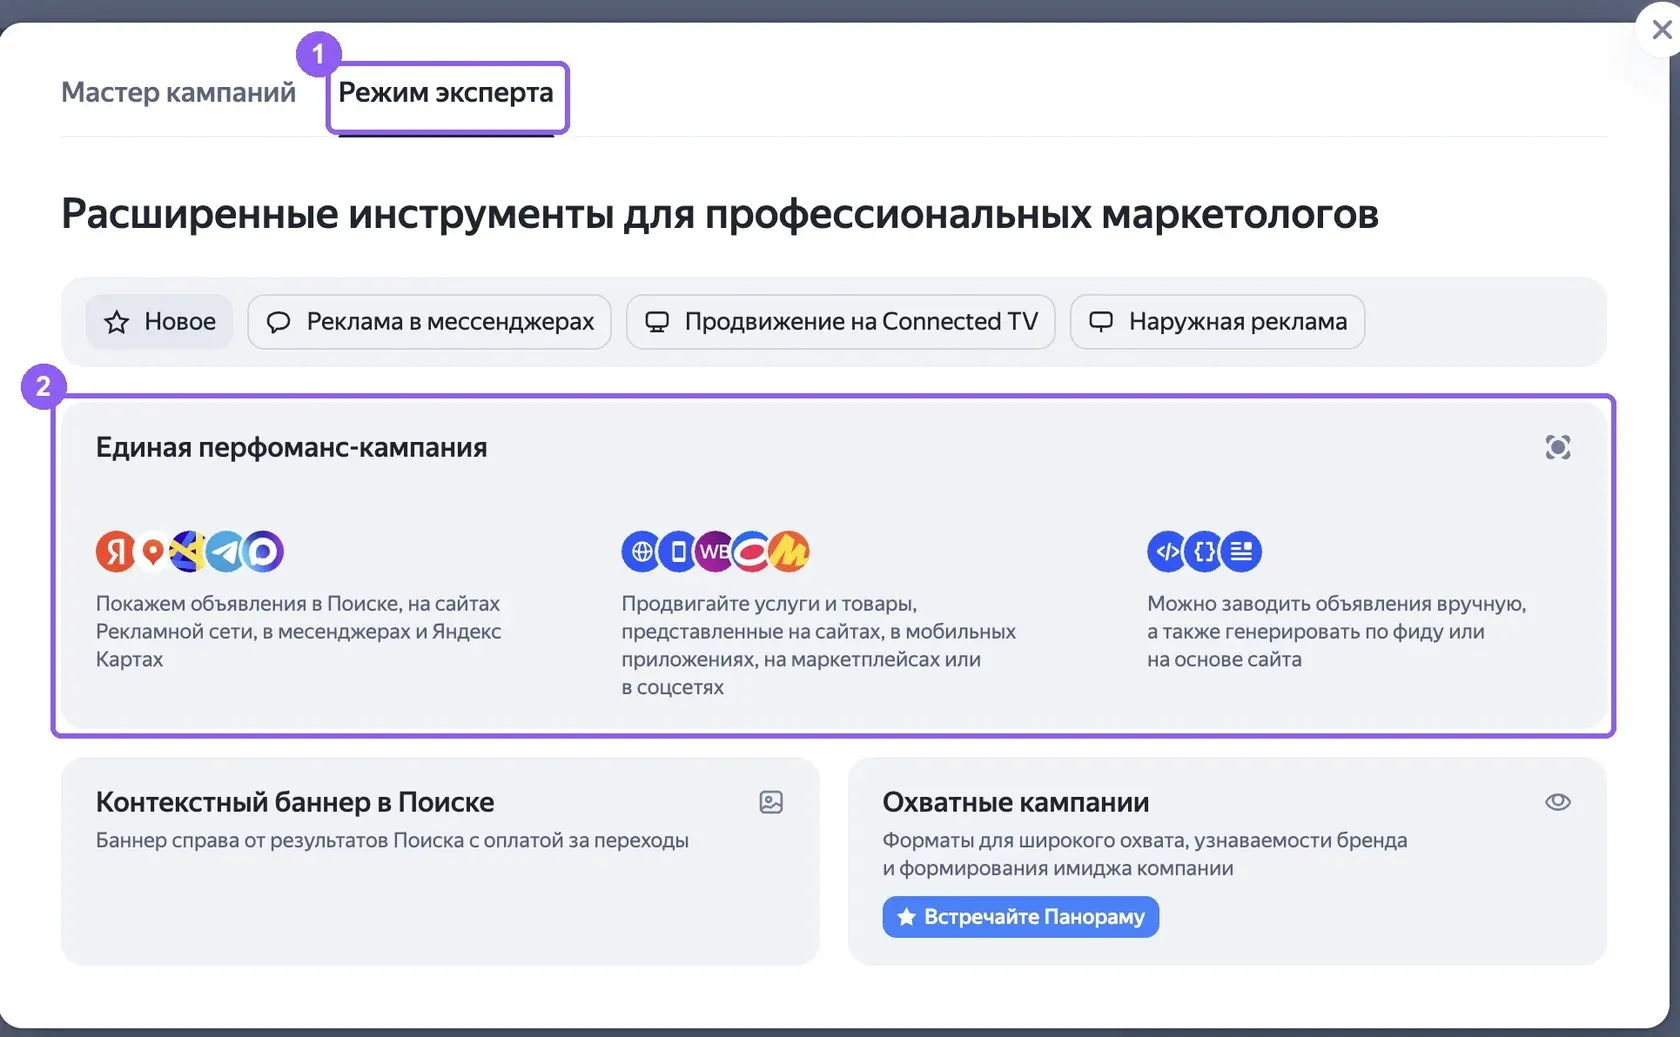Click description Покажем объявления в Поиске
Viewport: 1680px width, 1037px height.
298,631
